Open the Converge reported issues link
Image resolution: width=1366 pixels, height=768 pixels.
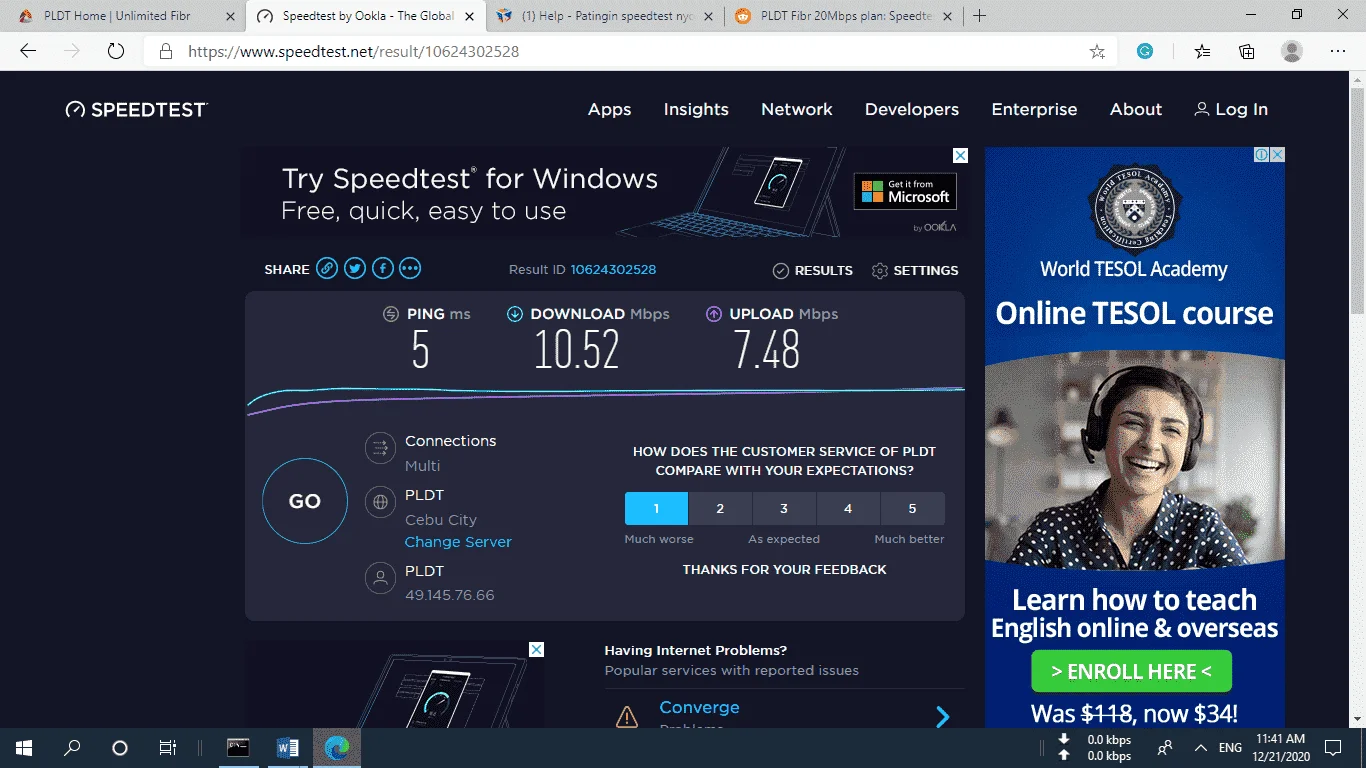click(x=699, y=708)
